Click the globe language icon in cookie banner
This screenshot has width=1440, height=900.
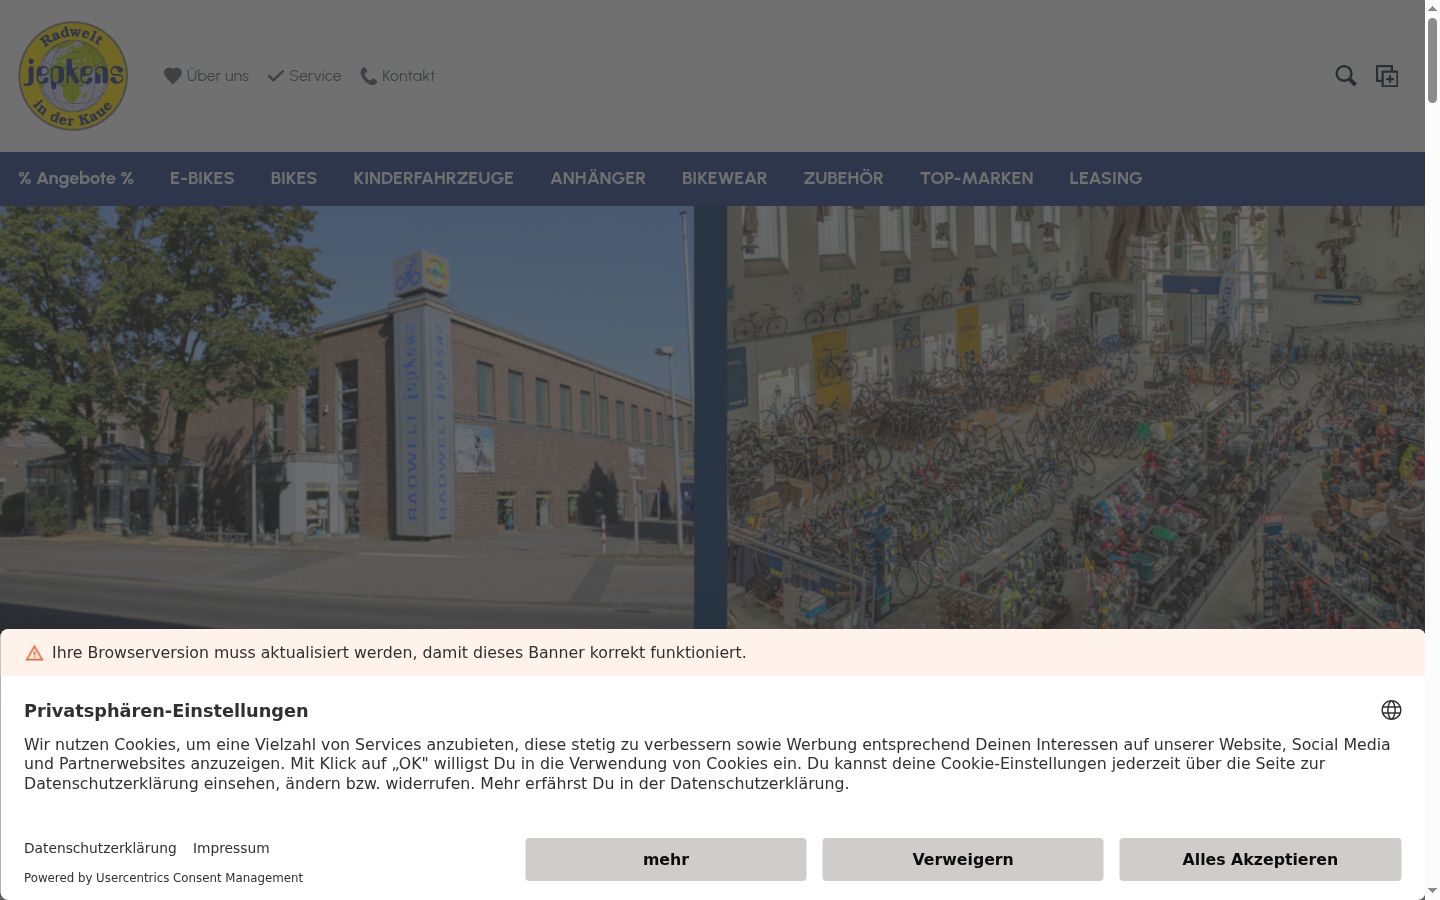(x=1391, y=710)
